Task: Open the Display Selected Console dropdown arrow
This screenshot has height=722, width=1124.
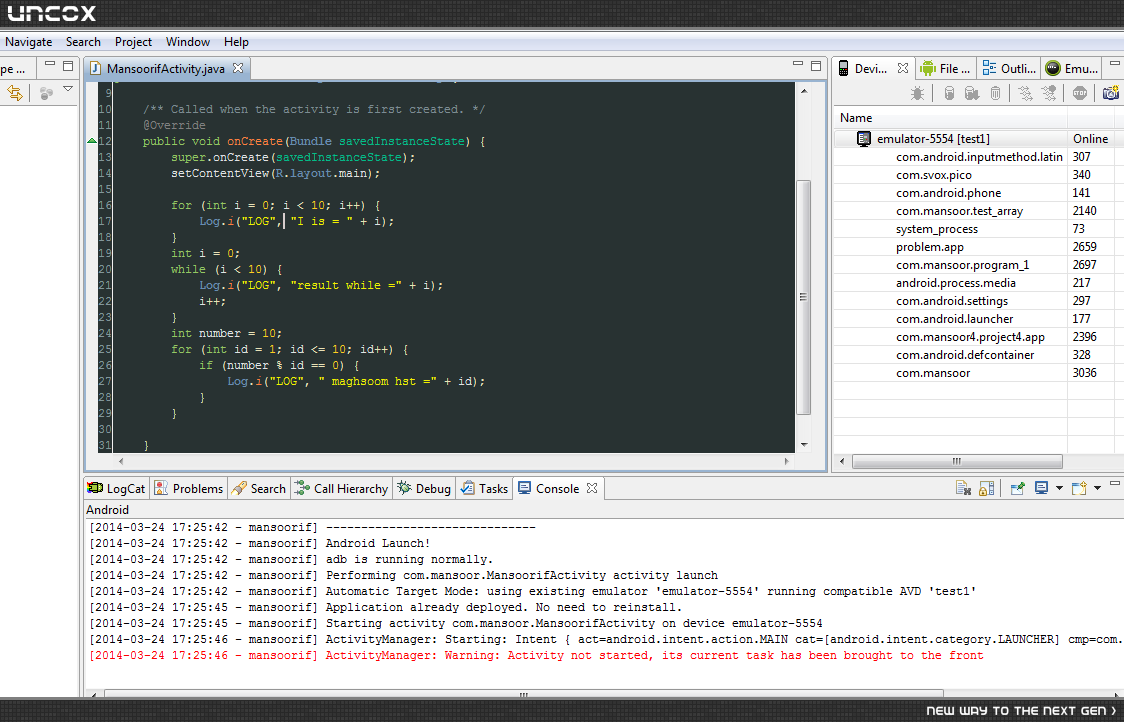Action: click(1059, 488)
